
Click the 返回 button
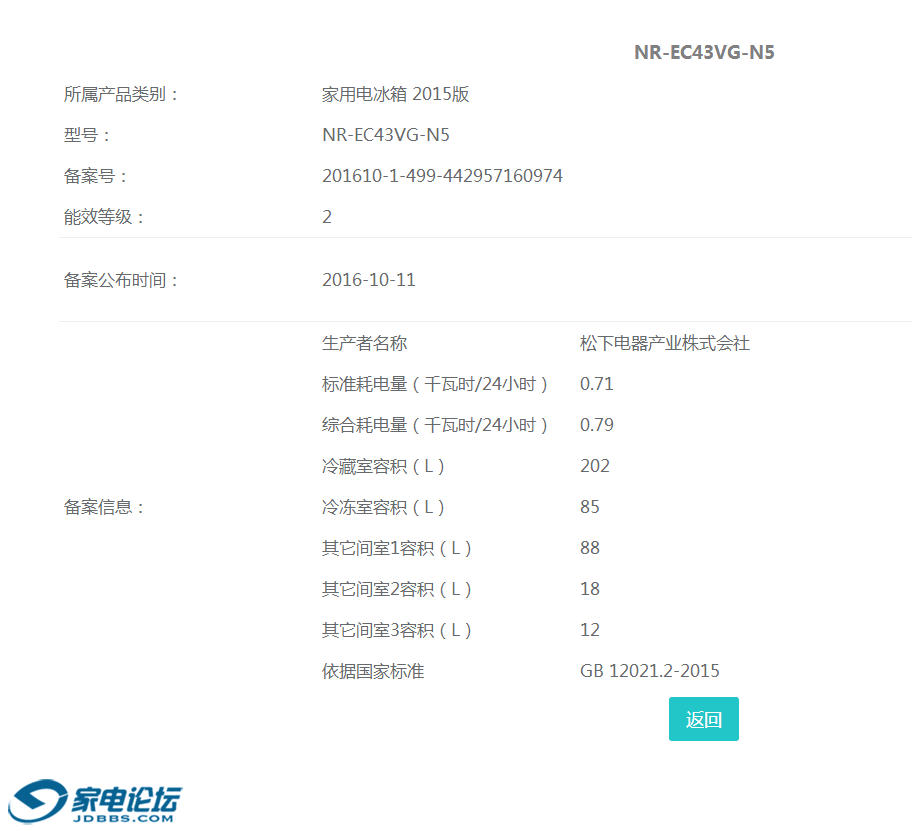pos(703,719)
